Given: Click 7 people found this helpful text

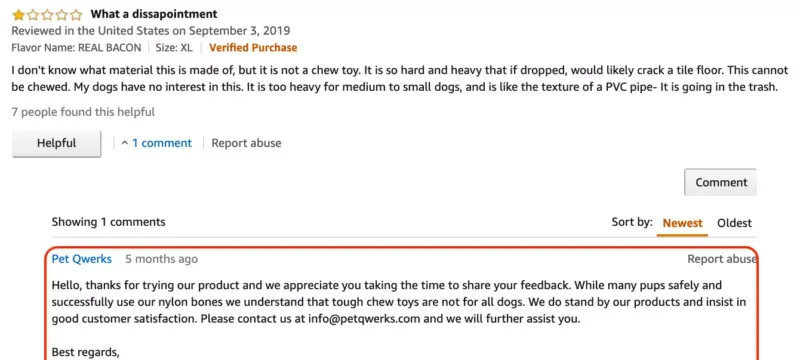Looking at the screenshot, I should 83,112.
